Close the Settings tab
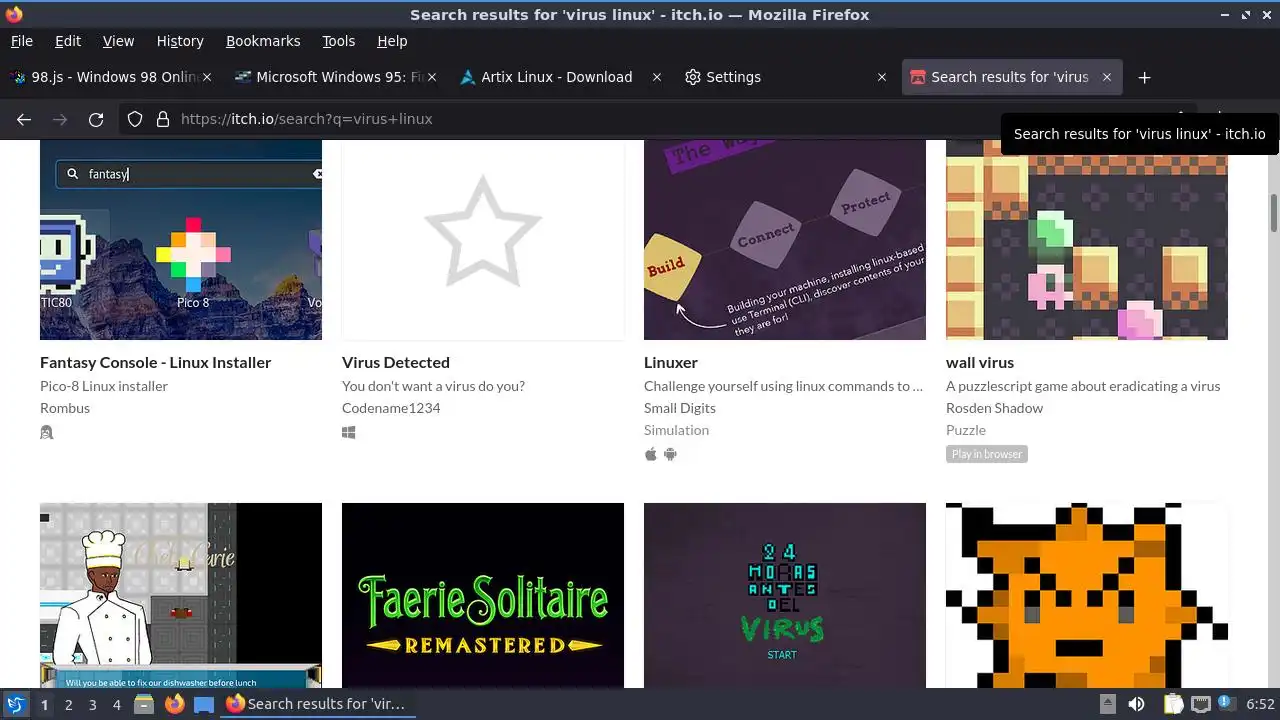The width and height of the screenshot is (1280, 720). pos(882,77)
